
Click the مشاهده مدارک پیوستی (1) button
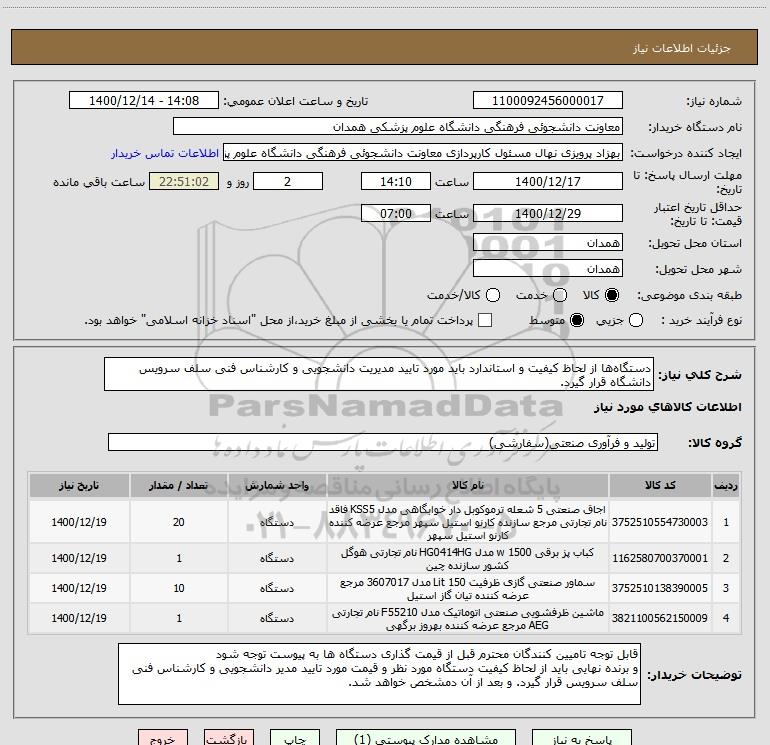point(426,738)
